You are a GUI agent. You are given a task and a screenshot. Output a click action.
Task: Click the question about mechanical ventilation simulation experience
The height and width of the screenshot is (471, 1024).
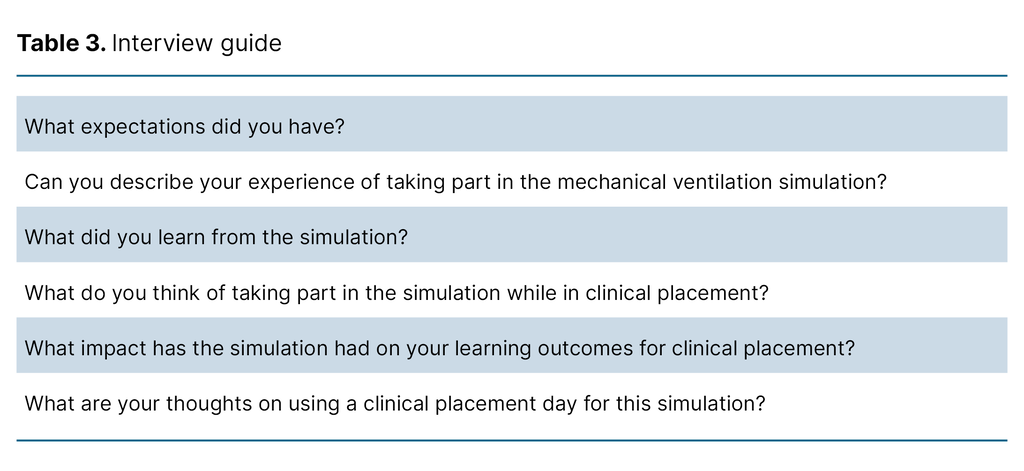[455, 183]
